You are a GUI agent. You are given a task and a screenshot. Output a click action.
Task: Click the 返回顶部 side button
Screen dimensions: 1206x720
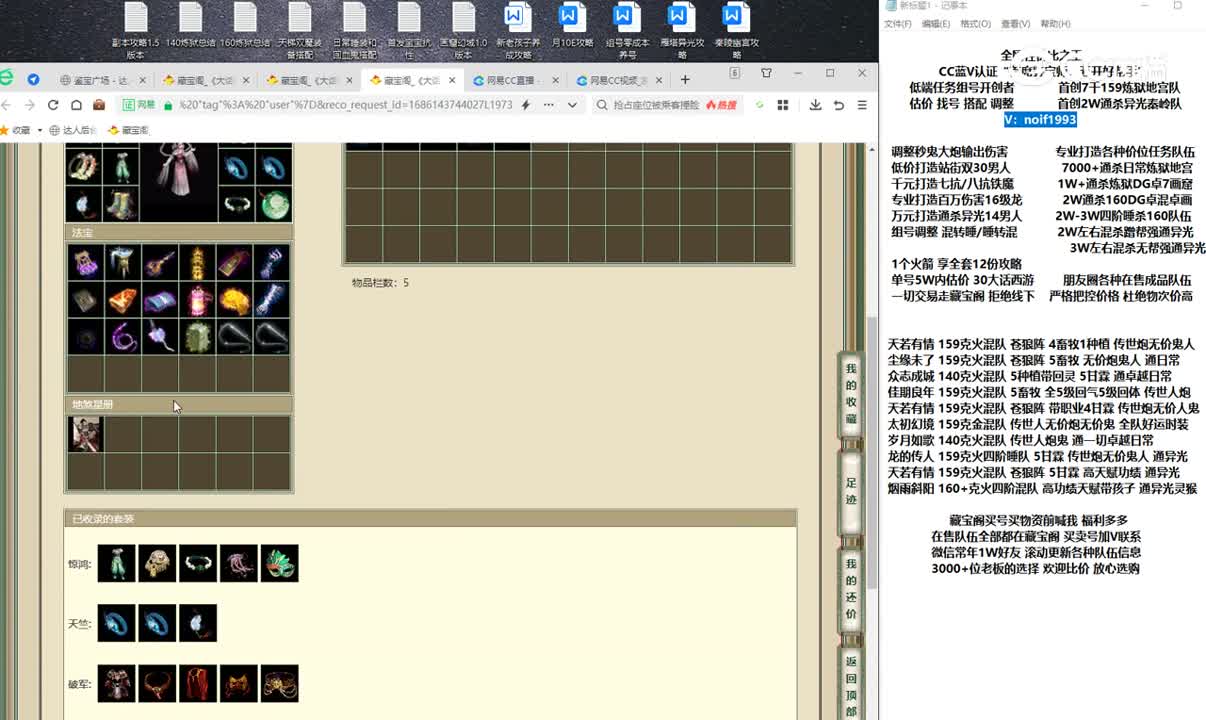(x=851, y=686)
